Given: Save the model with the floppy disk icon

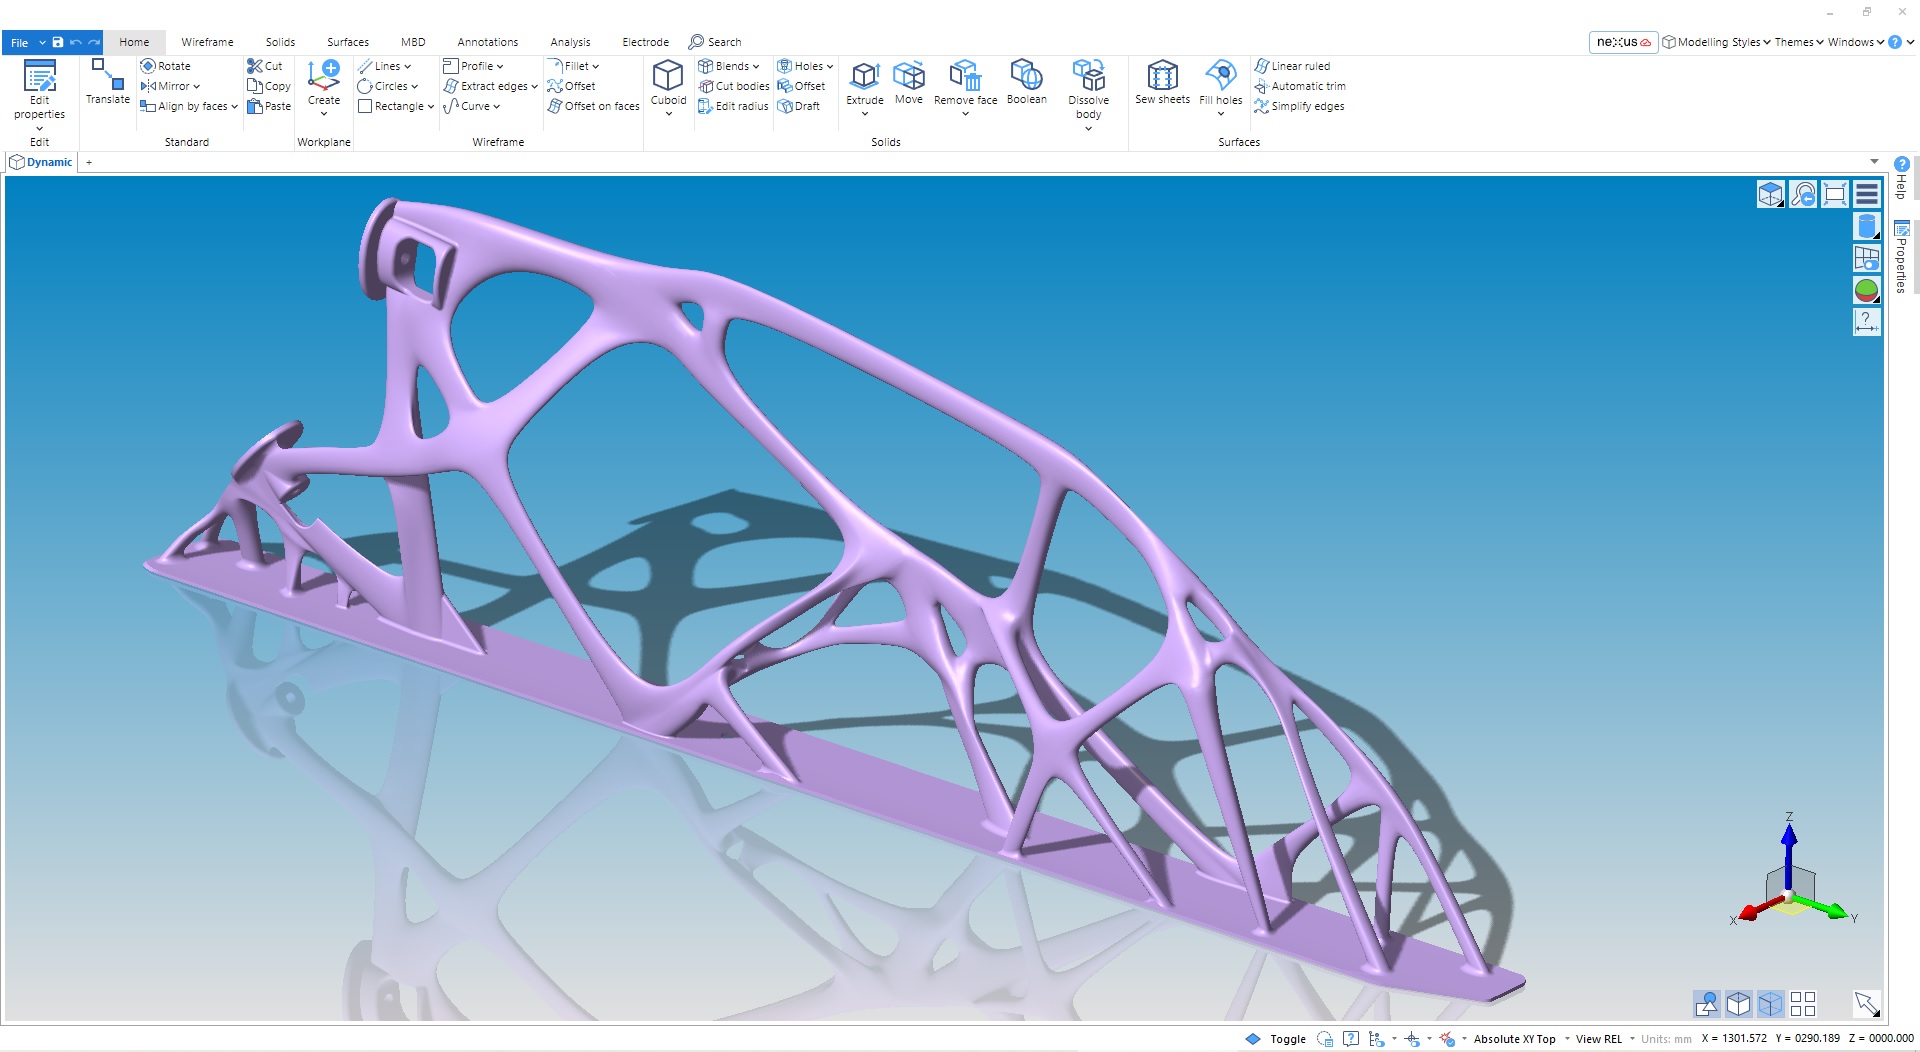Looking at the screenshot, I should [58, 42].
